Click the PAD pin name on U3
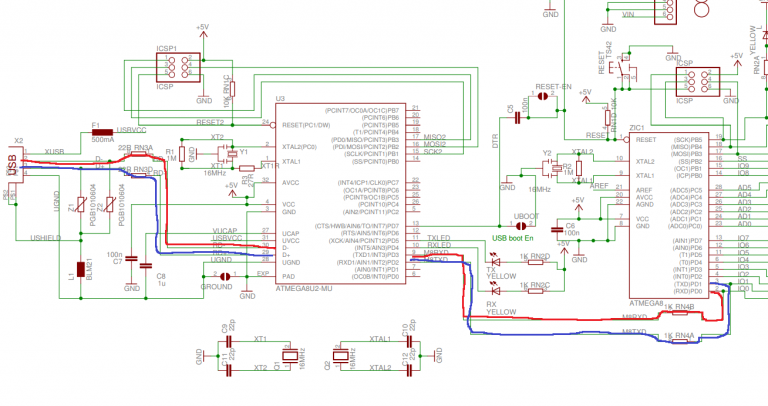This screenshot has height=406, width=768. [288, 277]
